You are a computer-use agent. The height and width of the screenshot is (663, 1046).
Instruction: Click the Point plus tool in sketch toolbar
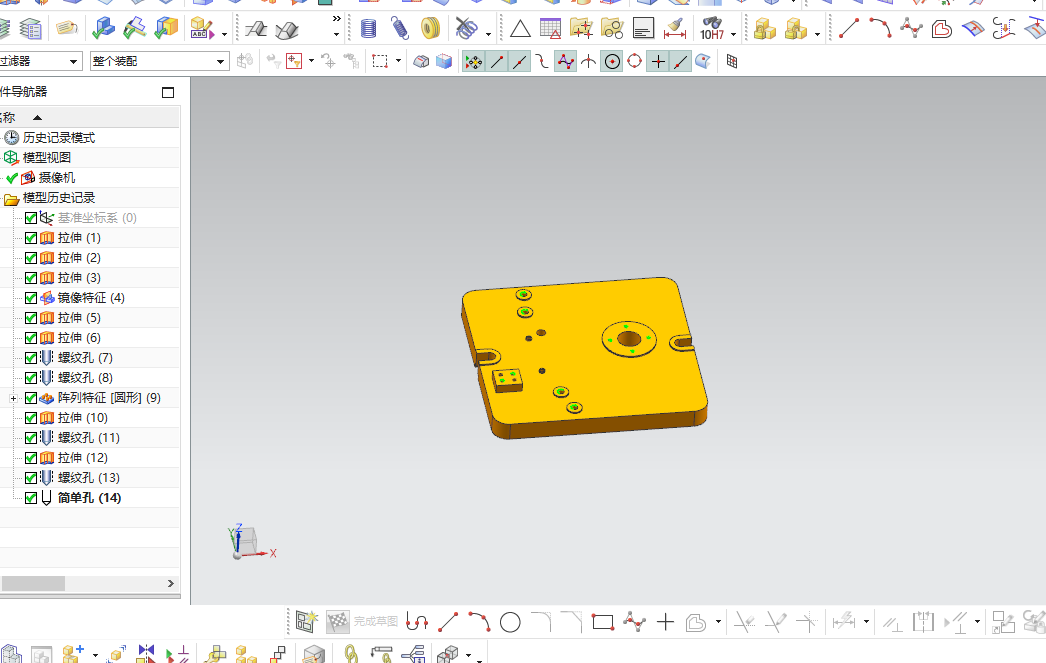point(665,622)
